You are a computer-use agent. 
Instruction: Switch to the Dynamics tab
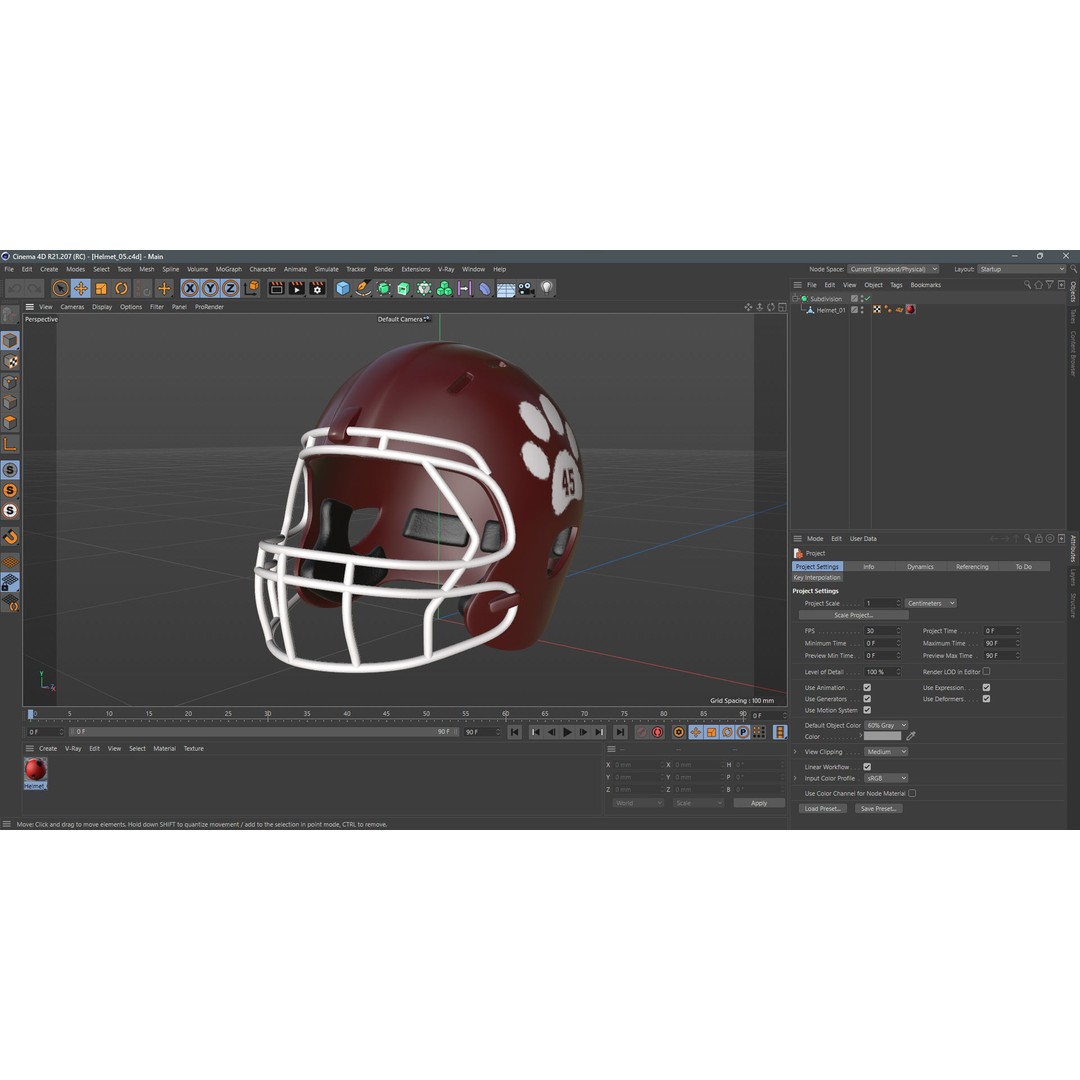tap(919, 567)
